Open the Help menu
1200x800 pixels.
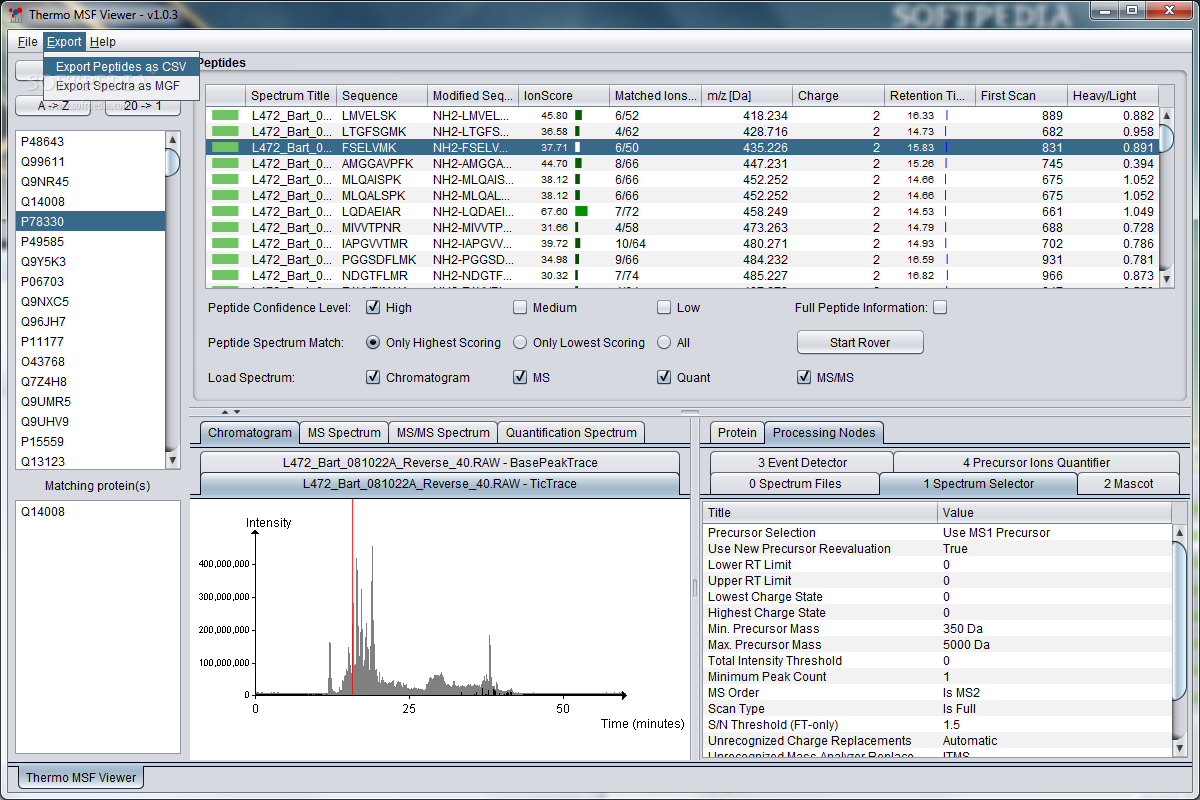click(x=103, y=42)
